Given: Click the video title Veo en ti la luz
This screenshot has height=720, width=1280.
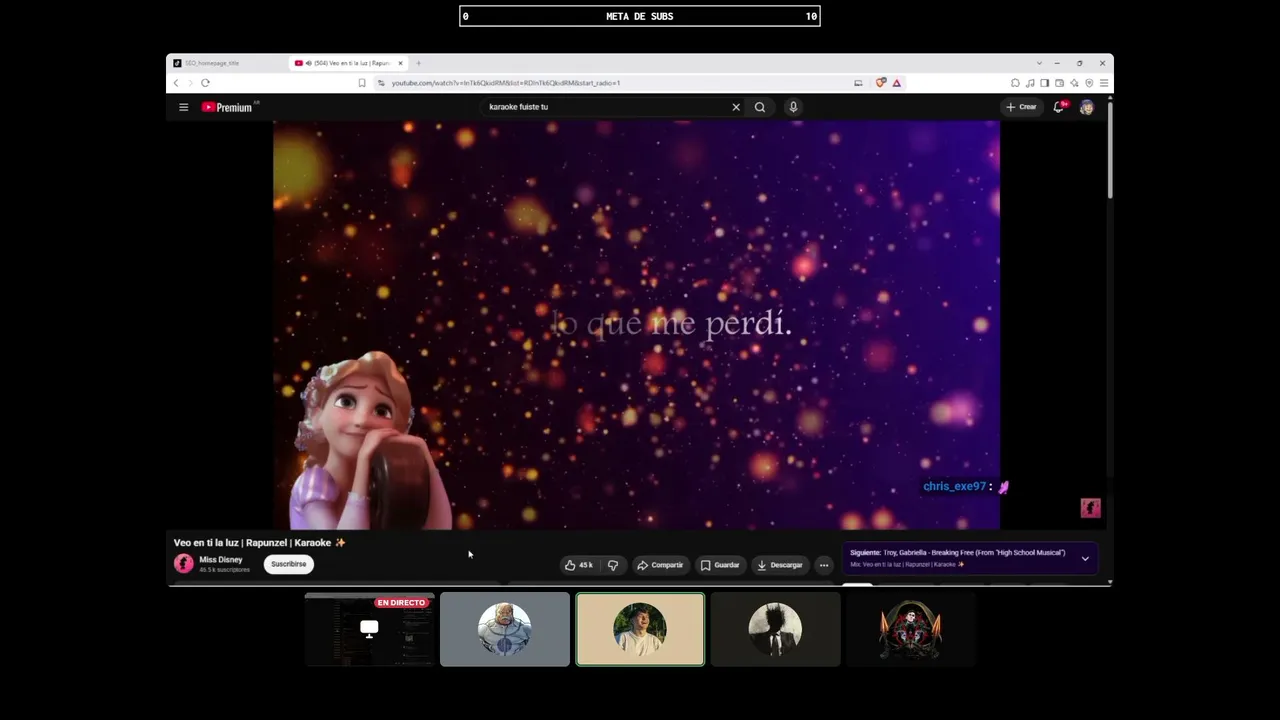Looking at the screenshot, I should (x=259, y=543).
